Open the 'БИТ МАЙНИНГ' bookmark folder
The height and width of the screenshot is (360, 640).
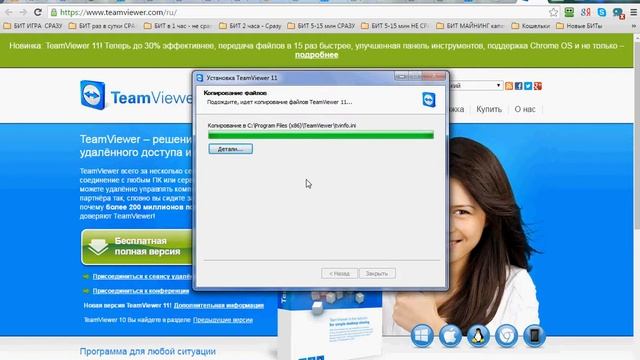[x=470, y=26]
